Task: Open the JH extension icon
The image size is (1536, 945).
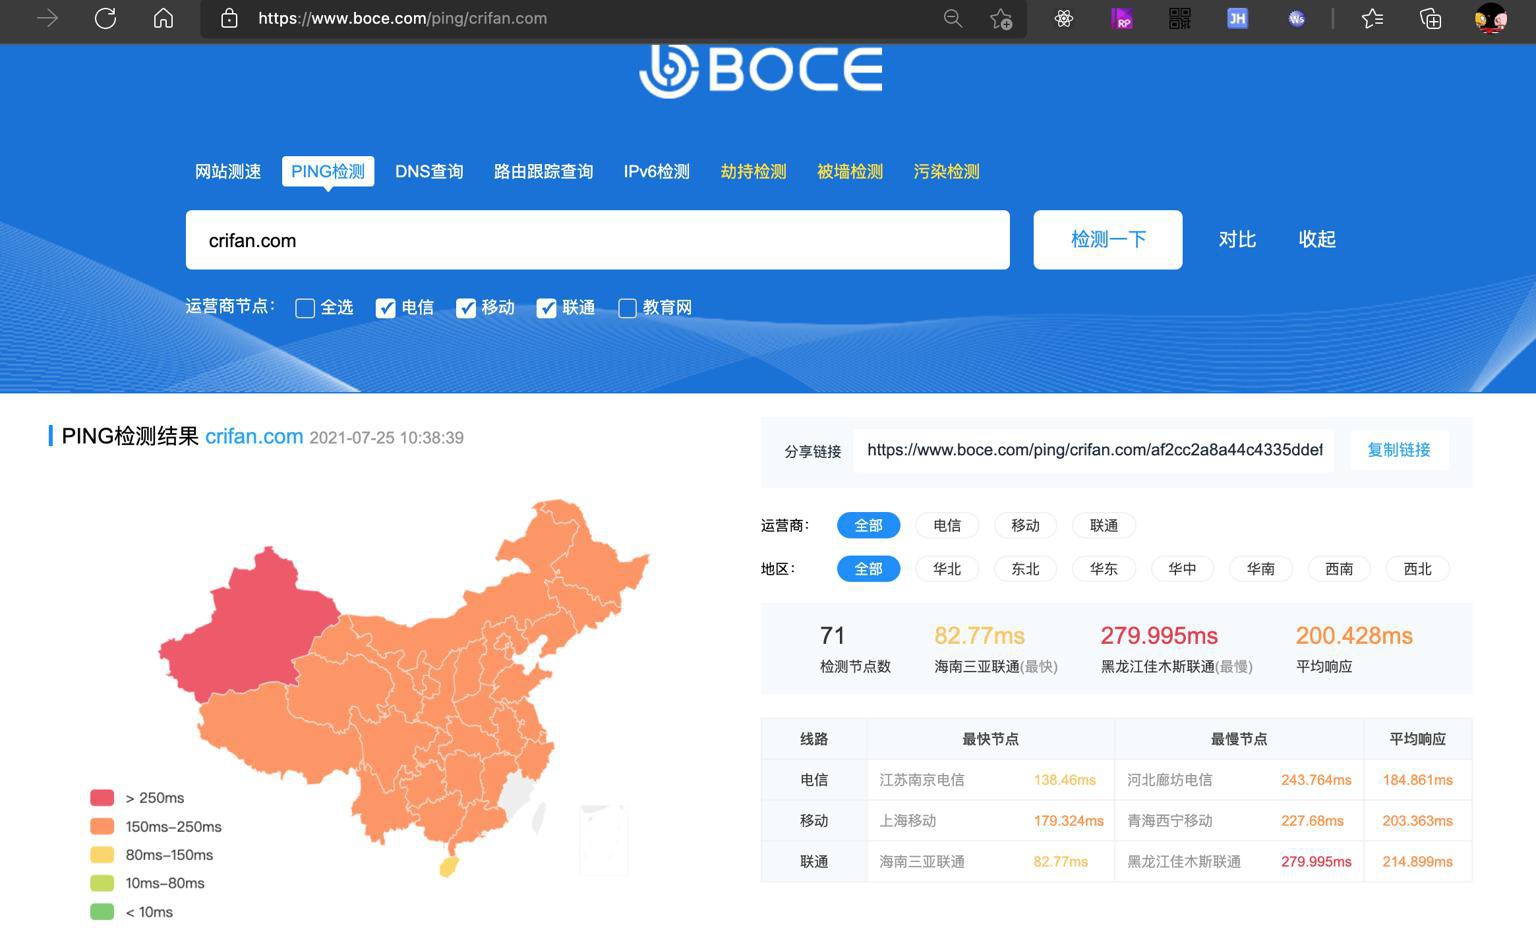Action: pyautogui.click(x=1238, y=18)
